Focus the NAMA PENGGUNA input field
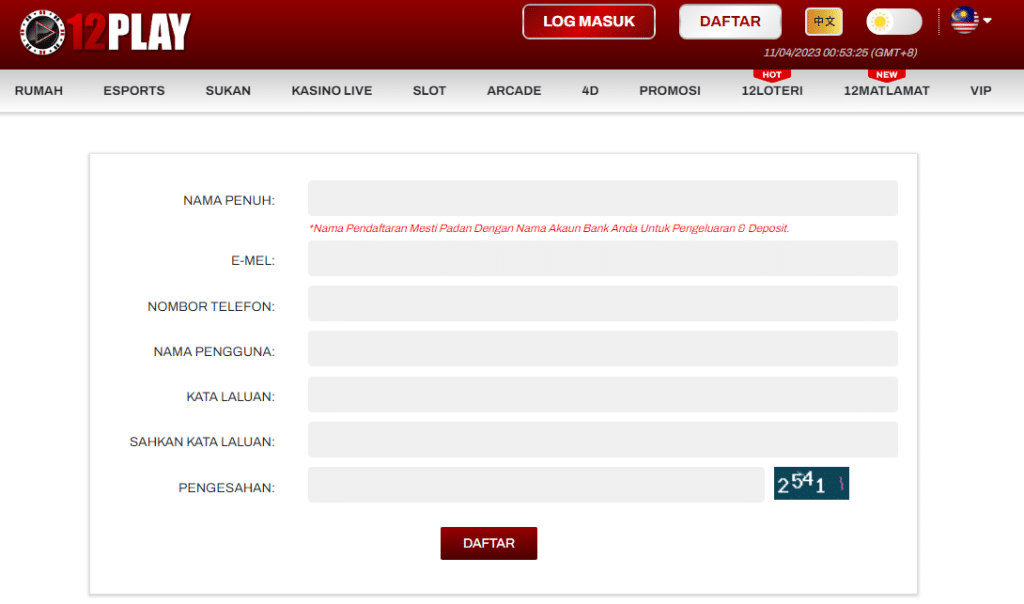The width and height of the screenshot is (1024, 604). 603,349
